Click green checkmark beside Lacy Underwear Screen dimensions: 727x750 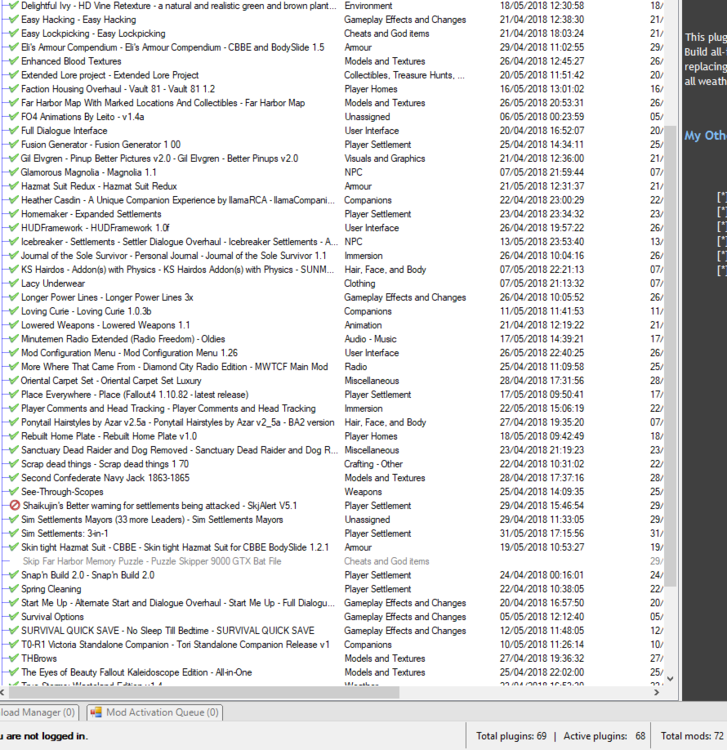(x=14, y=283)
